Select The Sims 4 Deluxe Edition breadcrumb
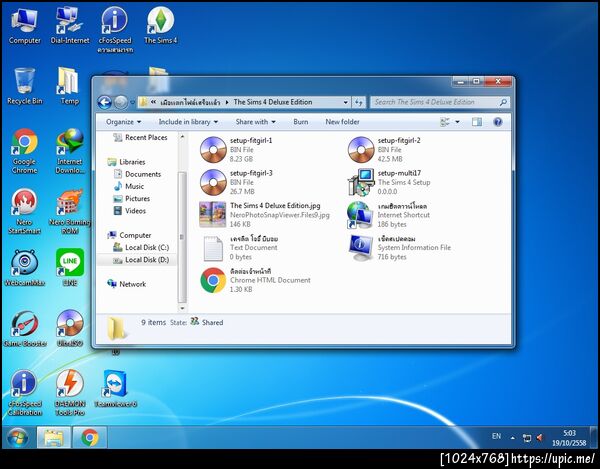This screenshot has height=469, width=600. 273,102
